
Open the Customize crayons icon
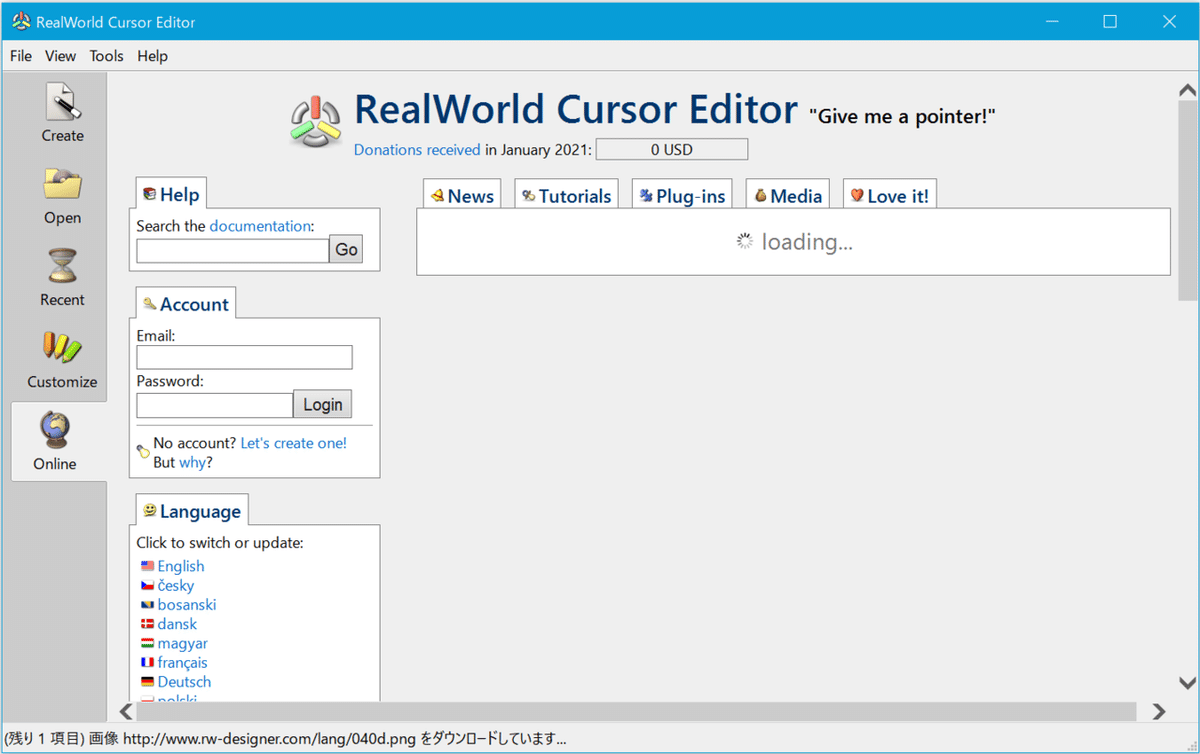[x=62, y=348]
